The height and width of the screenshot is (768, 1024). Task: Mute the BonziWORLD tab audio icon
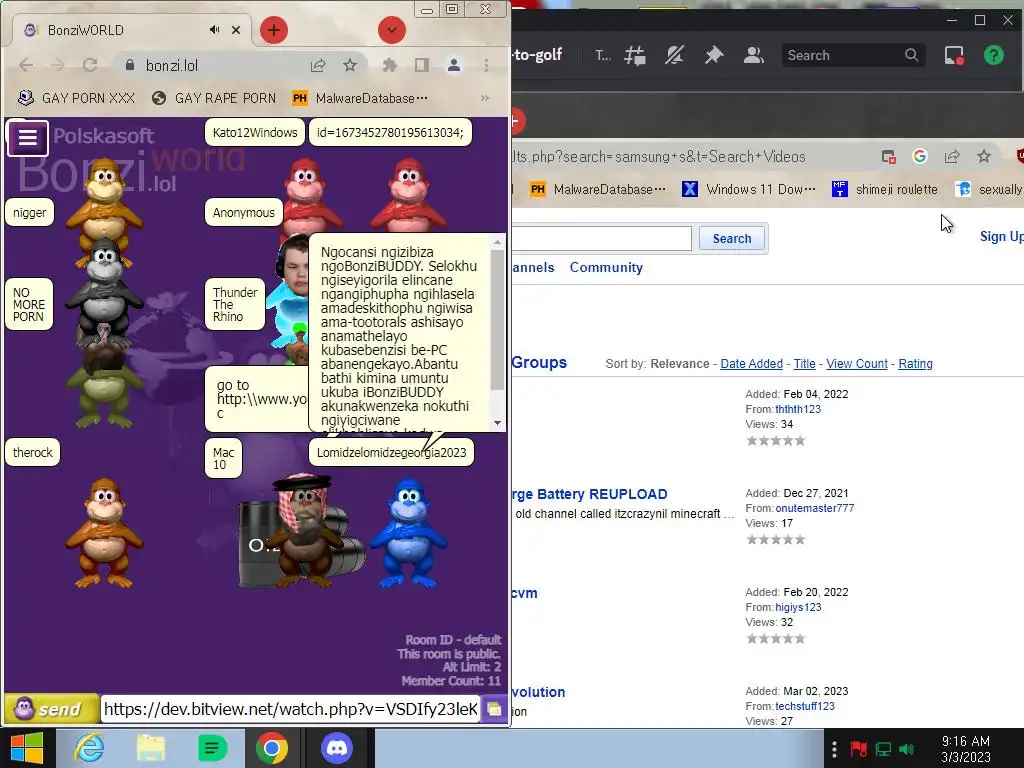tap(214, 30)
